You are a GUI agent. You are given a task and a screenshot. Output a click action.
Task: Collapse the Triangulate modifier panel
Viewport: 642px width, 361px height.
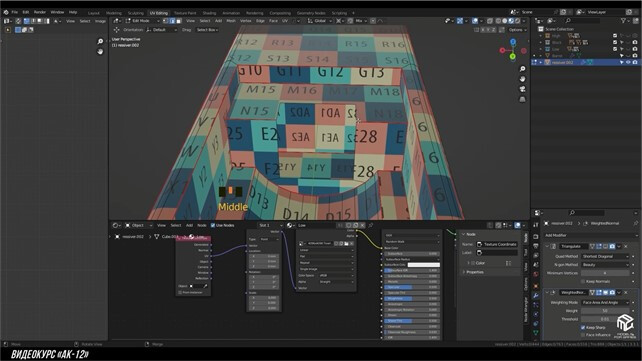[547, 246]
